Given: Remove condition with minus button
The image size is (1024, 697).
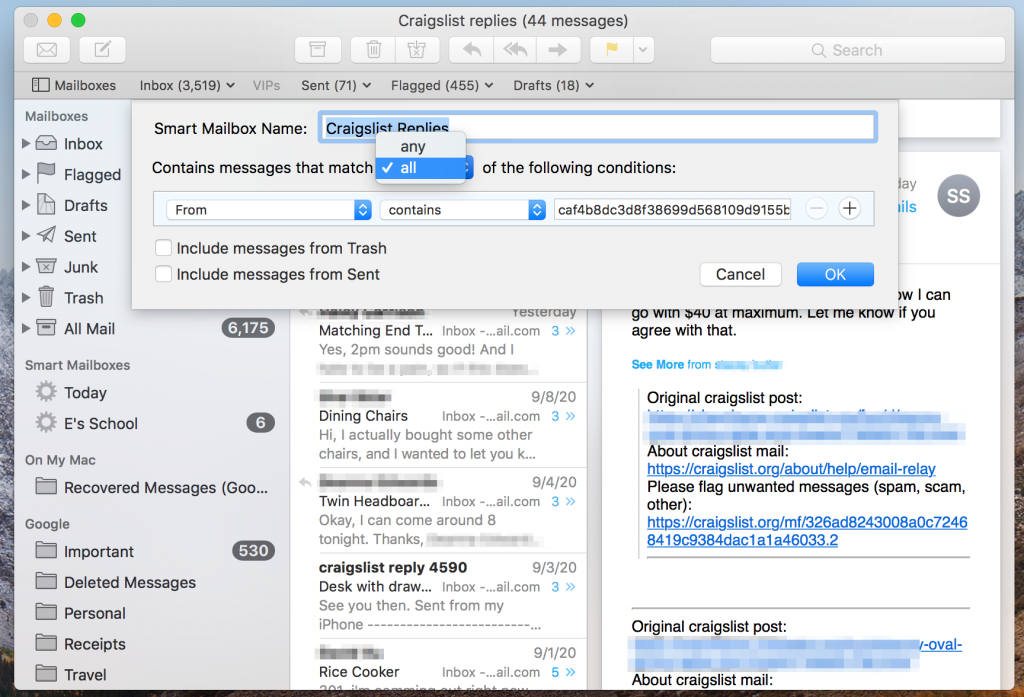Looking at the screenshot, I should (816, 209).
